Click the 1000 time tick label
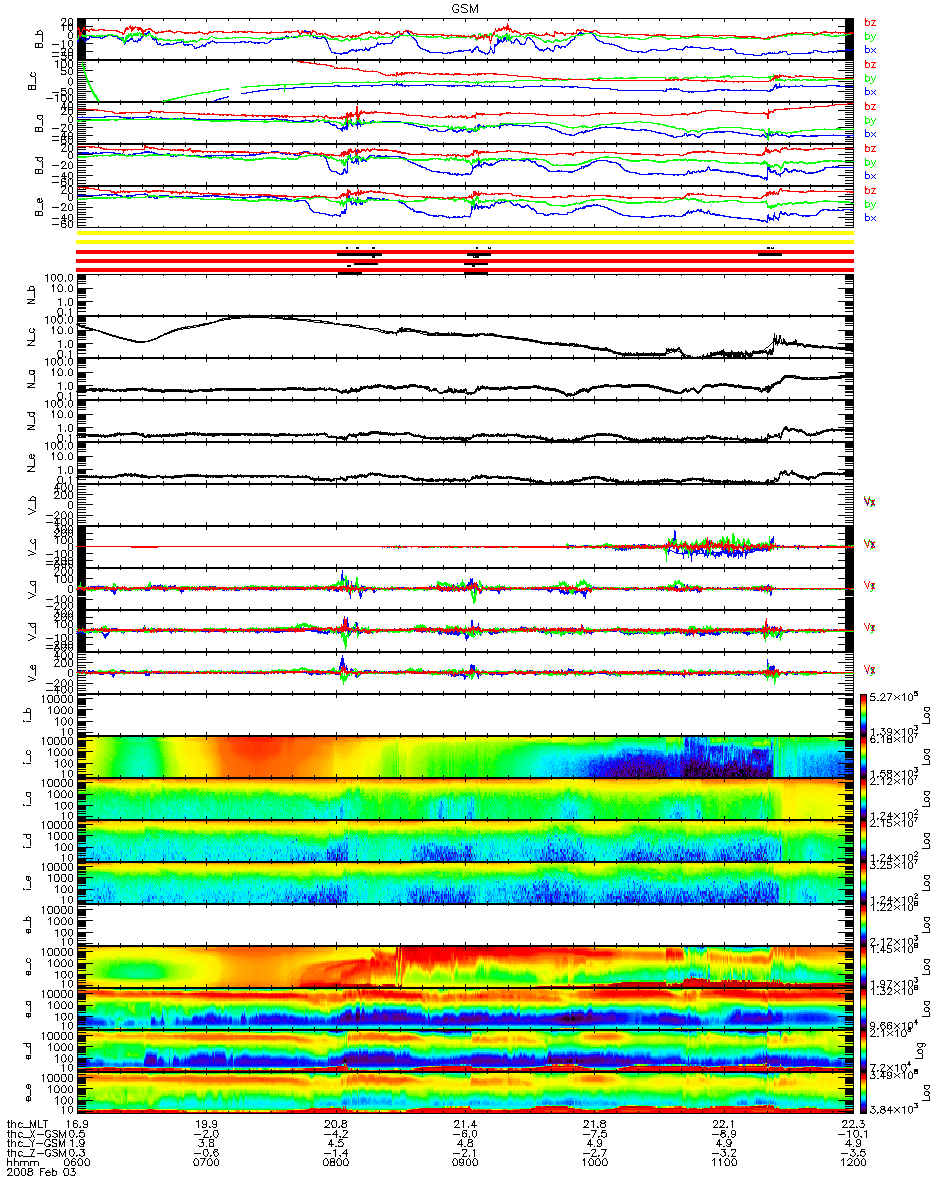The height and width of the screenshot is (1200, 930). coord(594,1162)
